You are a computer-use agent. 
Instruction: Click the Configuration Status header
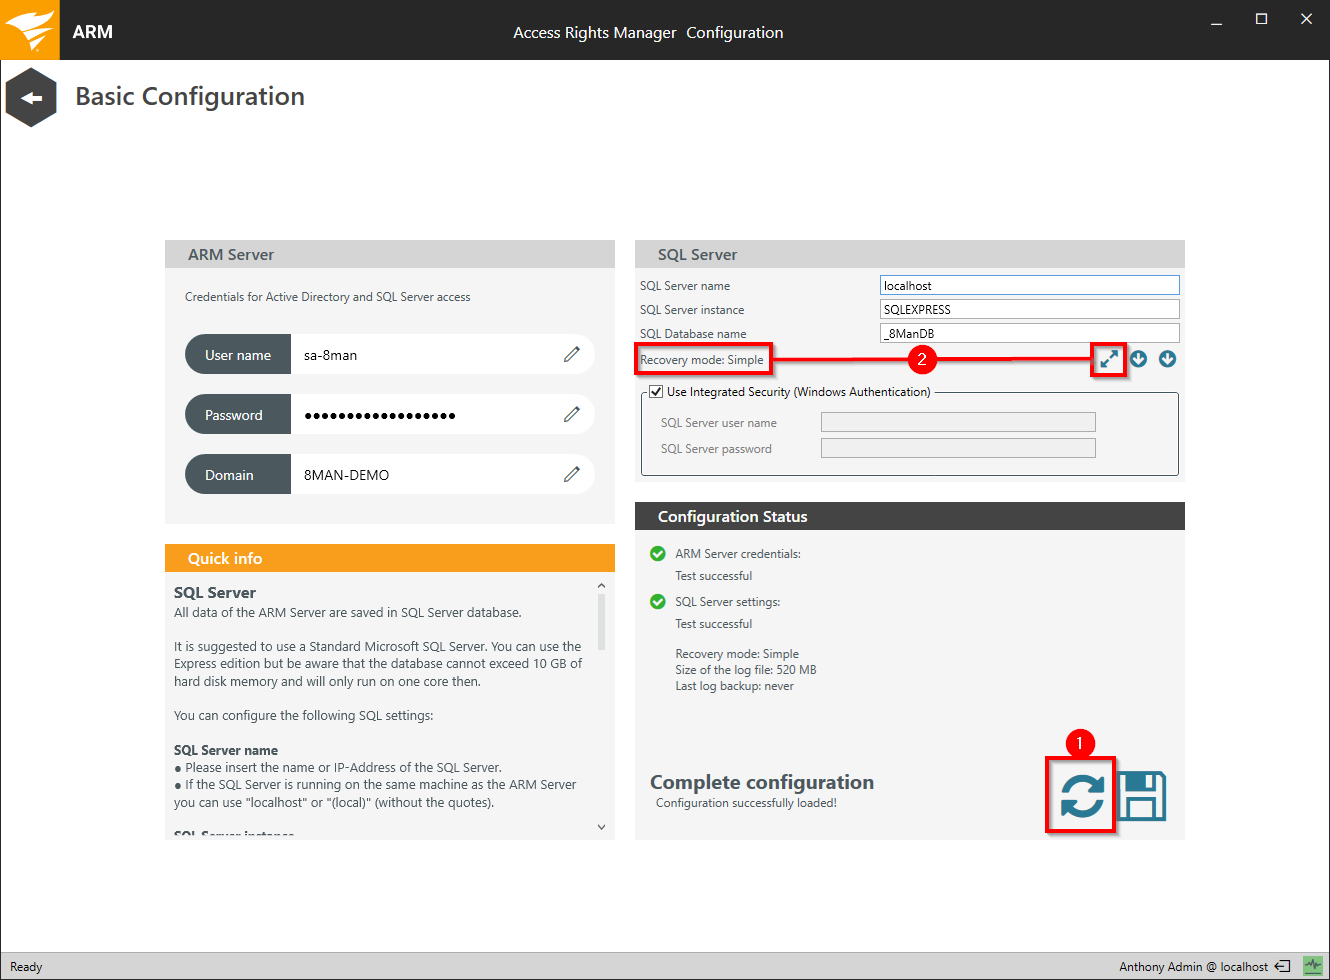coord(910,516)
